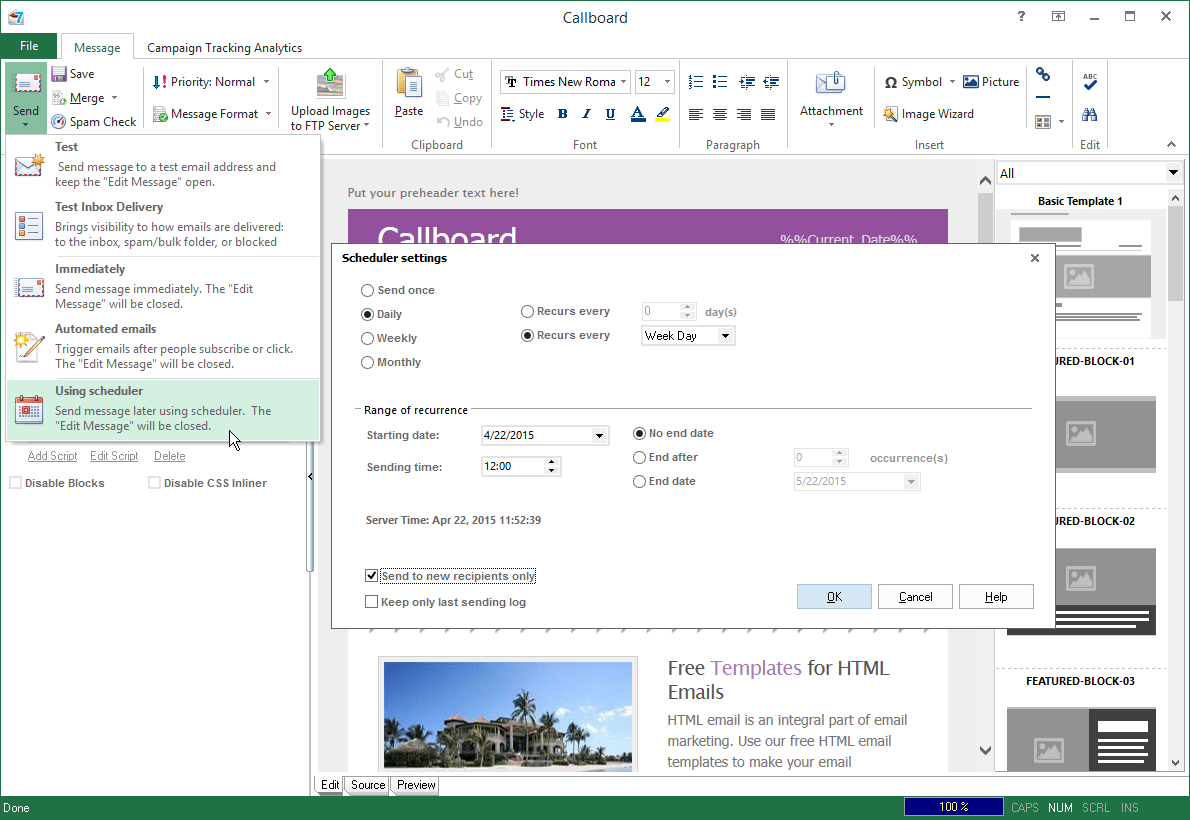The image size is (1190, 820).
Task: Open the Week Day recurrence dropdown
Action: 725,336
